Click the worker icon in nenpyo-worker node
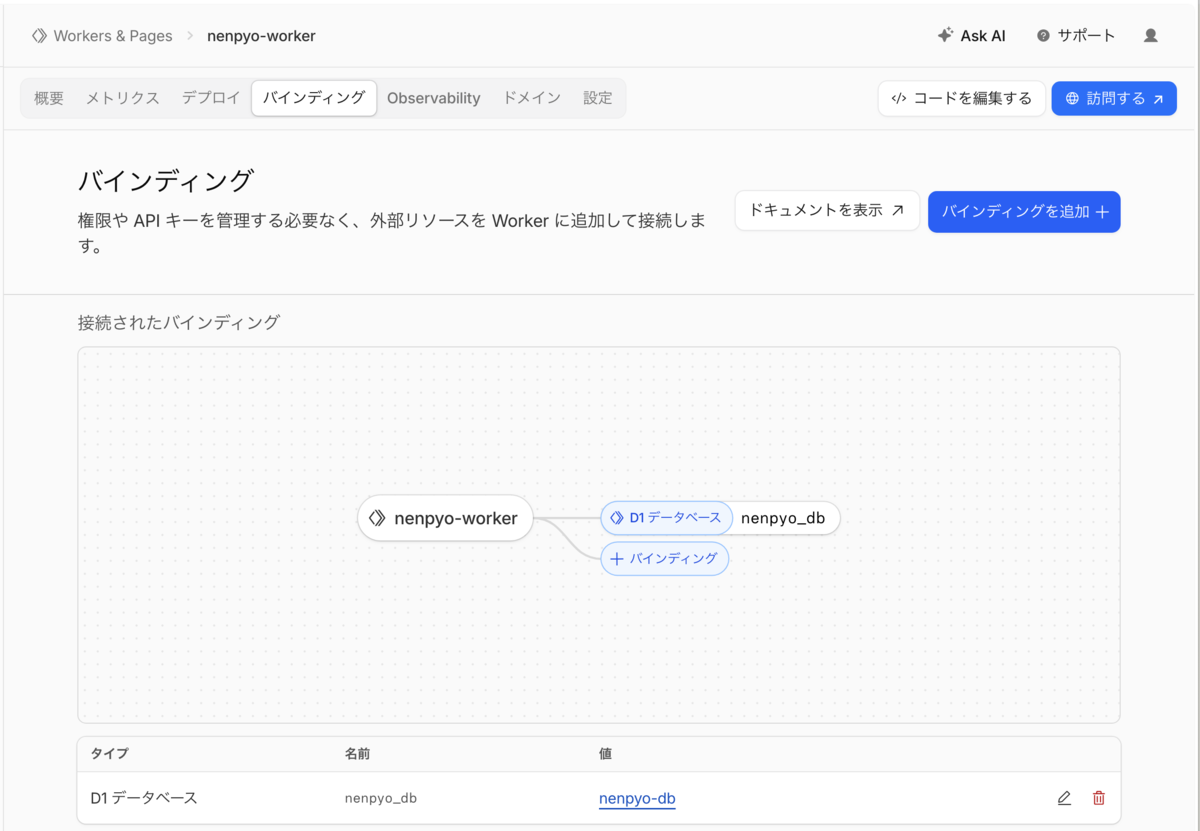Viewport: 1200px width, 831px height. pyautogui.click(x=377, y=518)
